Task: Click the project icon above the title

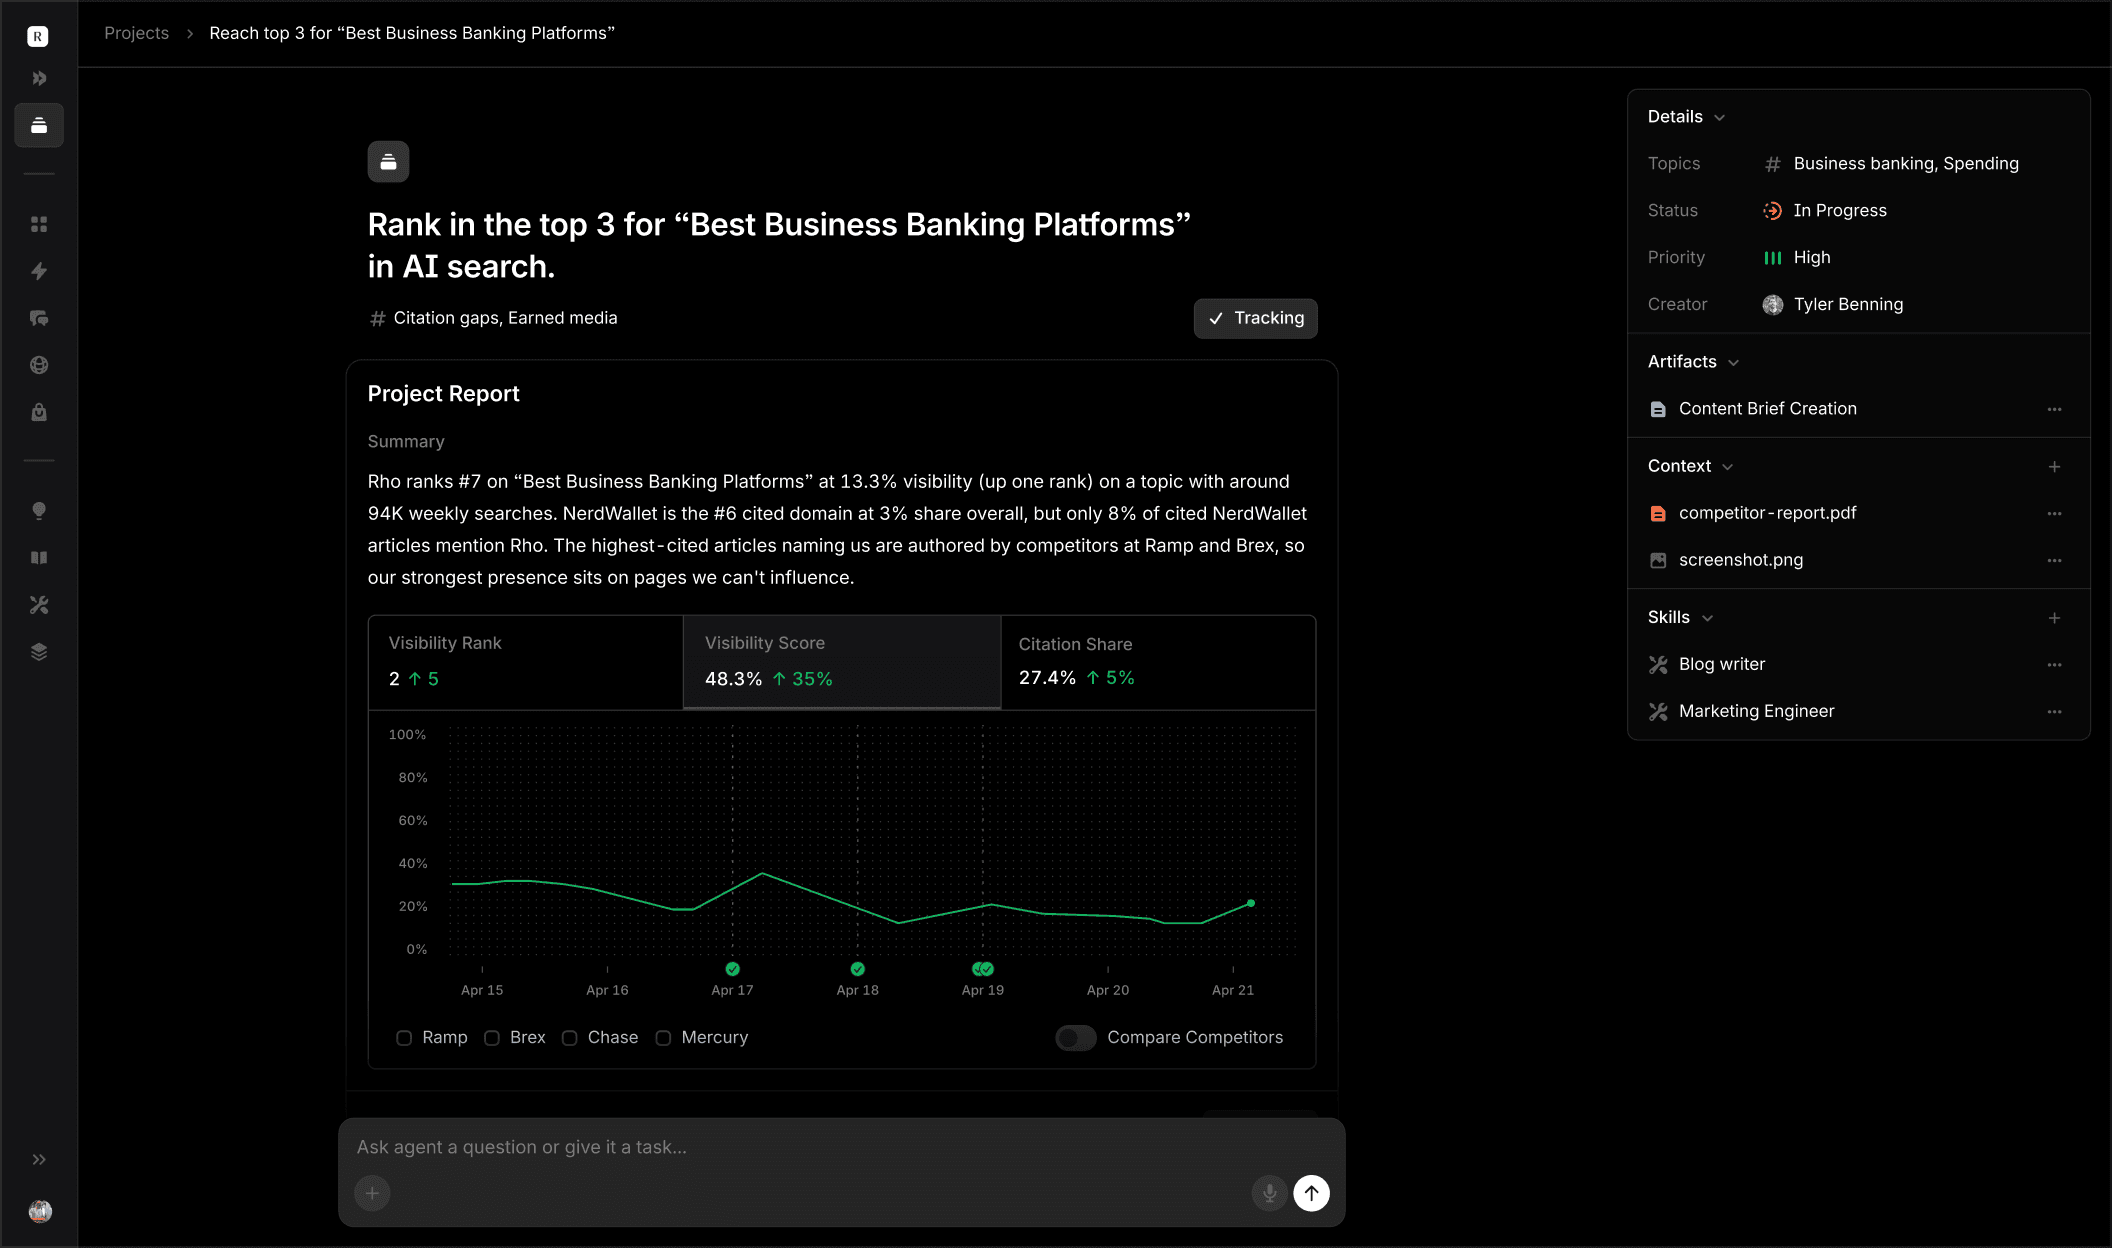Action: (388, 162)
